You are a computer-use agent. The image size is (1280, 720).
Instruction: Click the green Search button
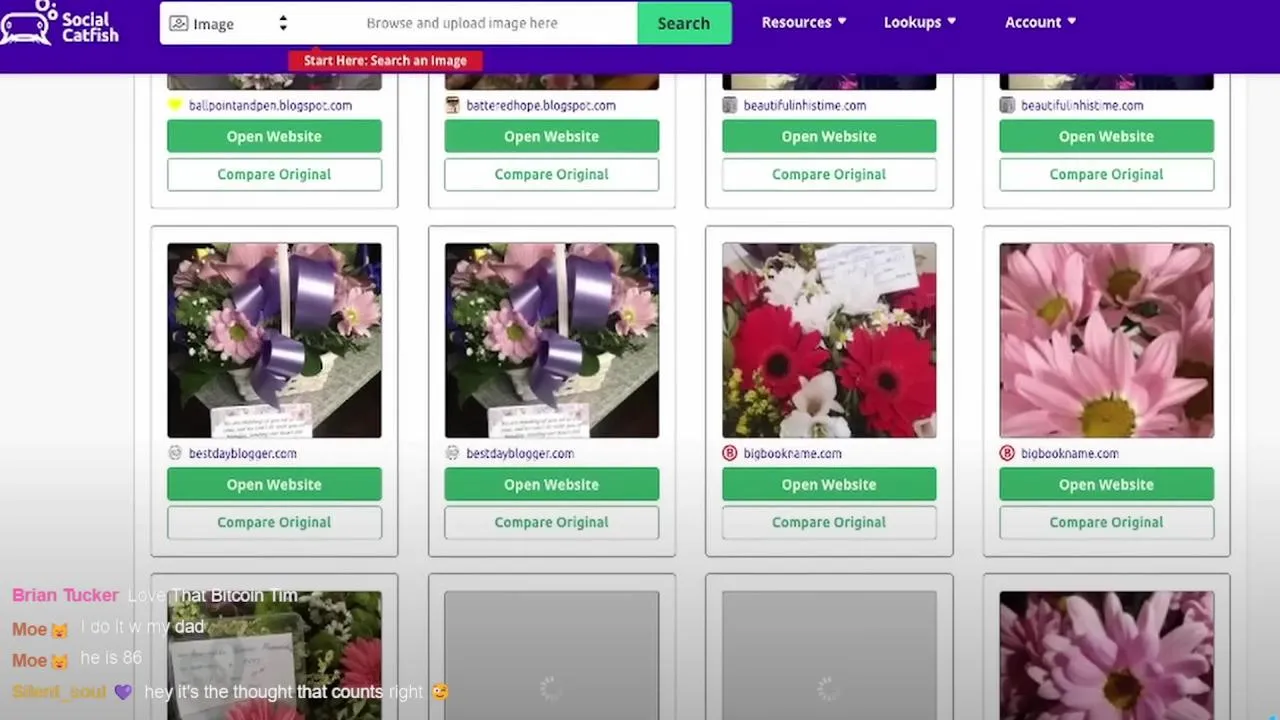[x=684, y=23]
